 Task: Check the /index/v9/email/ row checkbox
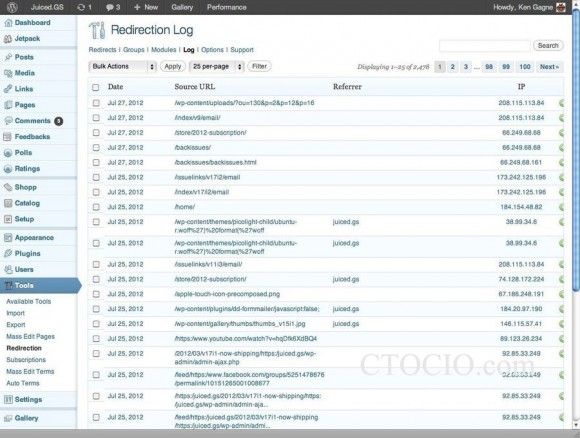point(96,118)
